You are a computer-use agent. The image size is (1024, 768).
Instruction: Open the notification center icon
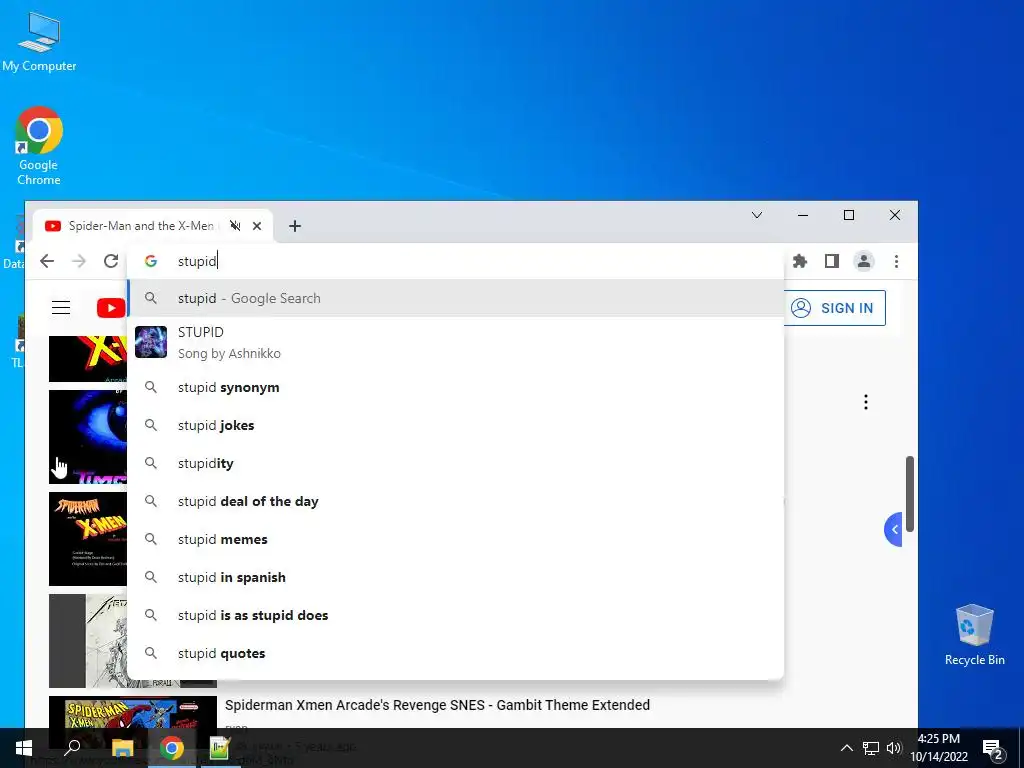tap(993, 749)
